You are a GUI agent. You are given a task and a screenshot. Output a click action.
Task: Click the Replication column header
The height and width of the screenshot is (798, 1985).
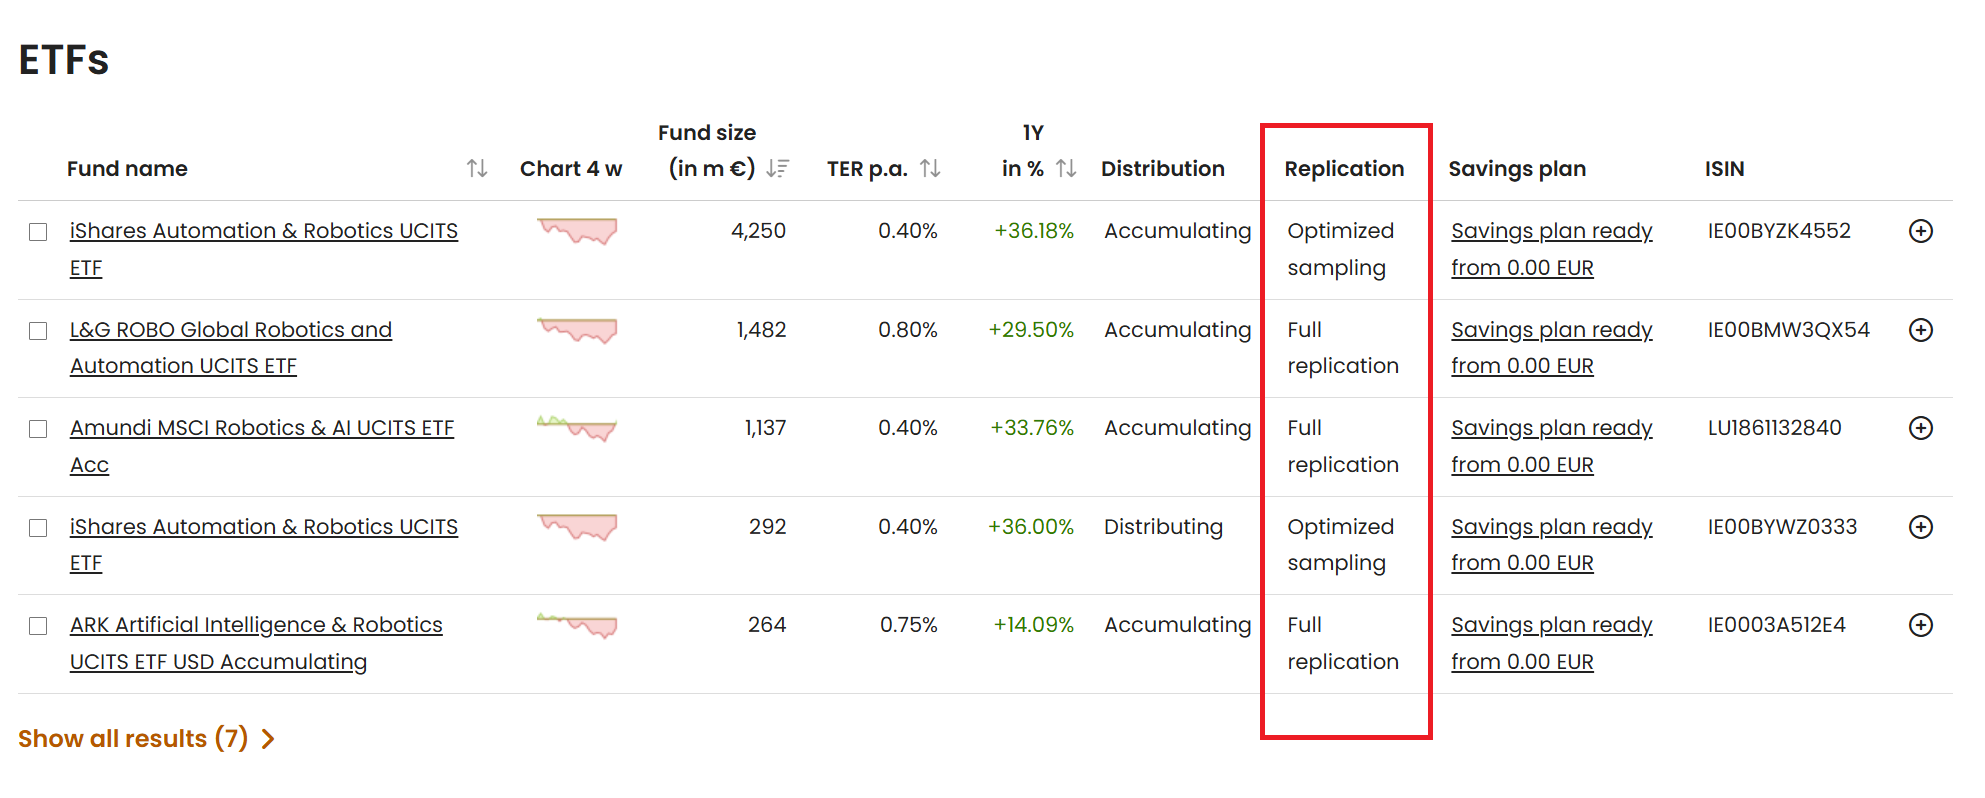(x=1344, y=169)
